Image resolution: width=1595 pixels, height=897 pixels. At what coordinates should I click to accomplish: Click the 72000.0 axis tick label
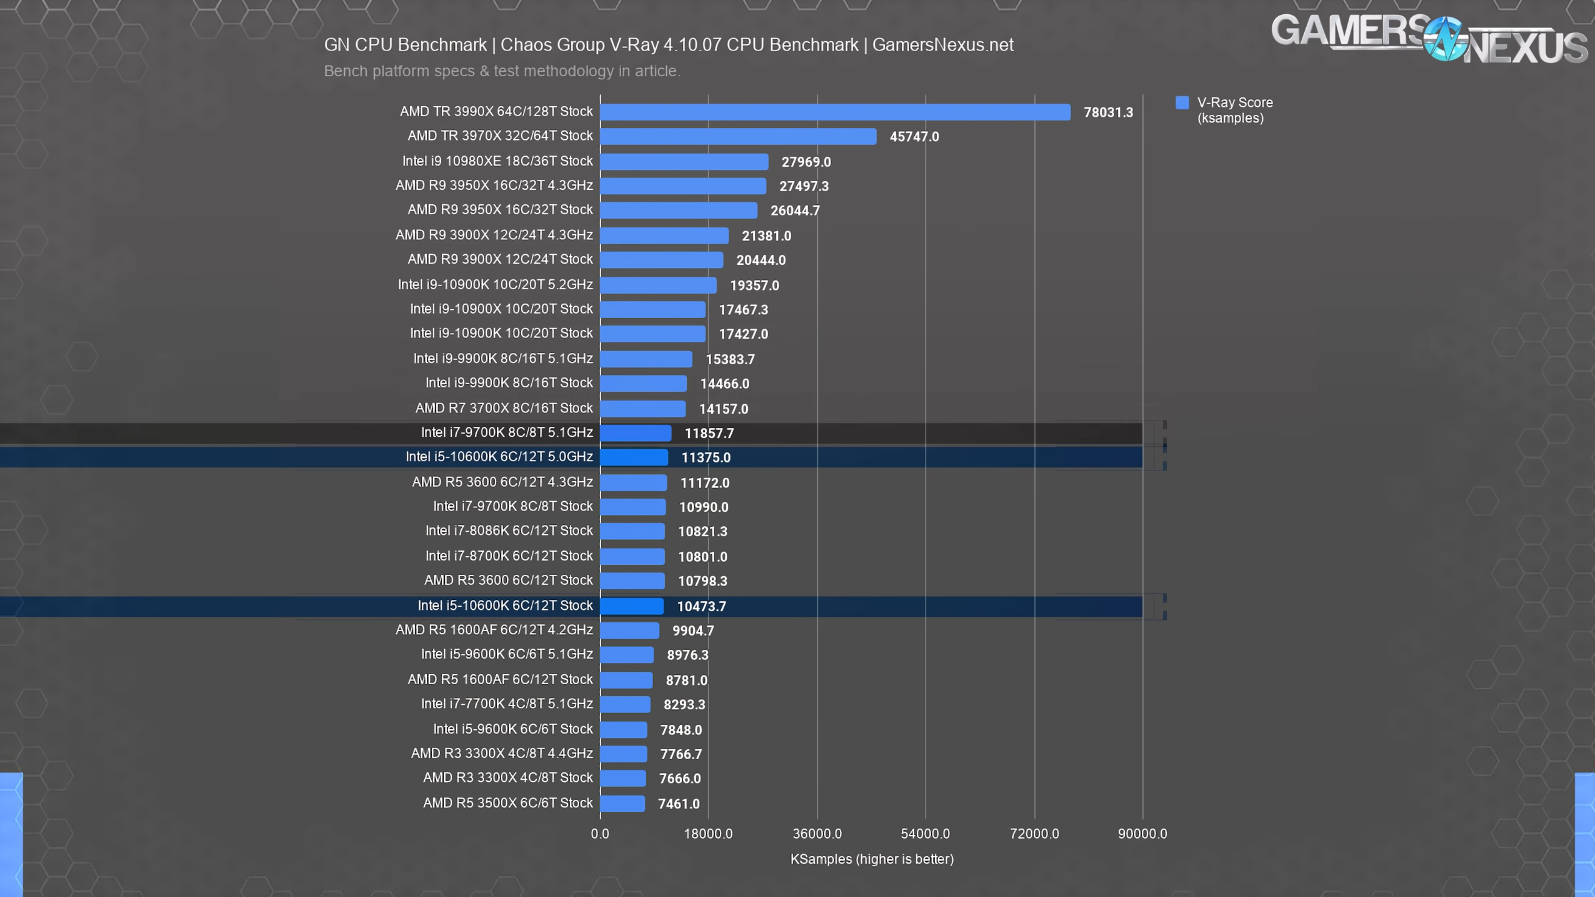coord(1034,834)
